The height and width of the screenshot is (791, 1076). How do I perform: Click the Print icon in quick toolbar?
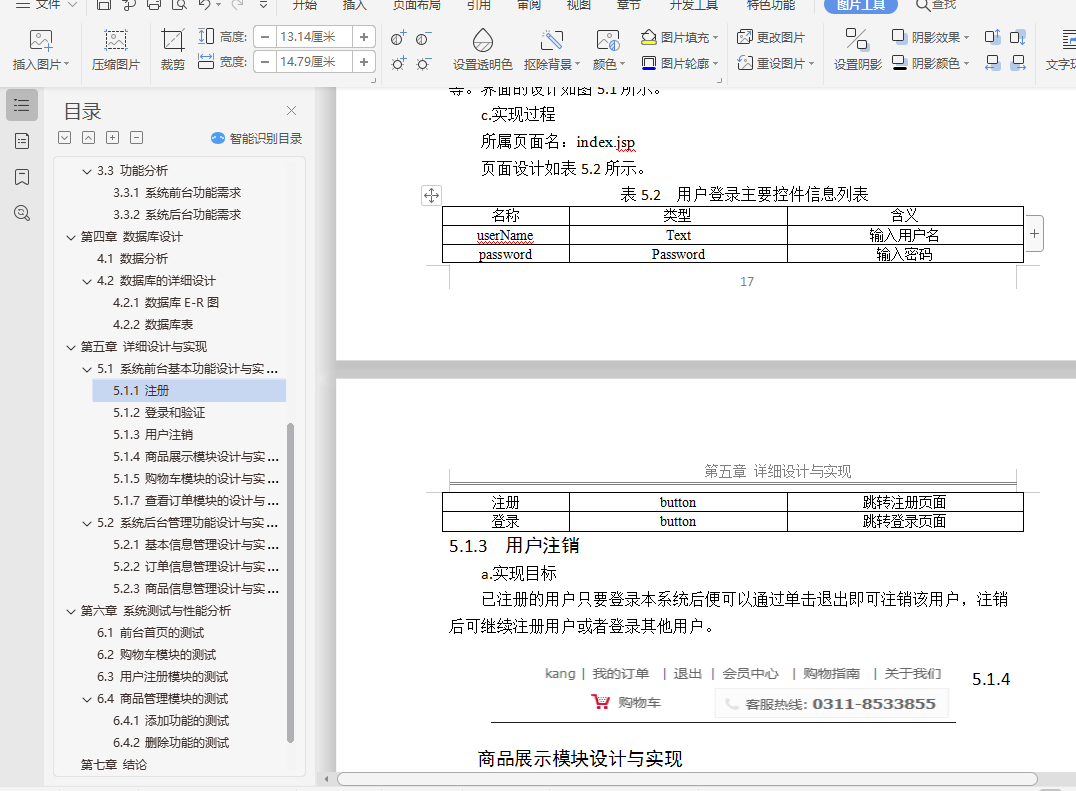point(154,5)
